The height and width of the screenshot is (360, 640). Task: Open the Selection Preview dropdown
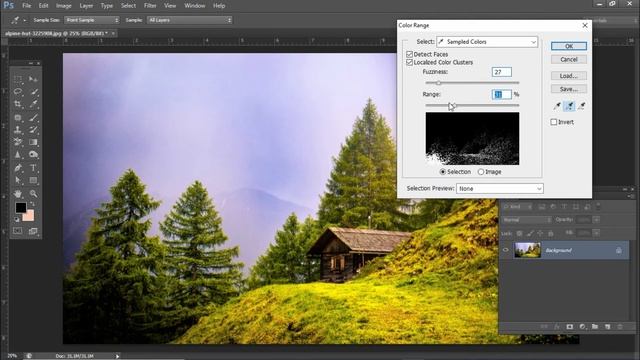(x=500, y=189)
